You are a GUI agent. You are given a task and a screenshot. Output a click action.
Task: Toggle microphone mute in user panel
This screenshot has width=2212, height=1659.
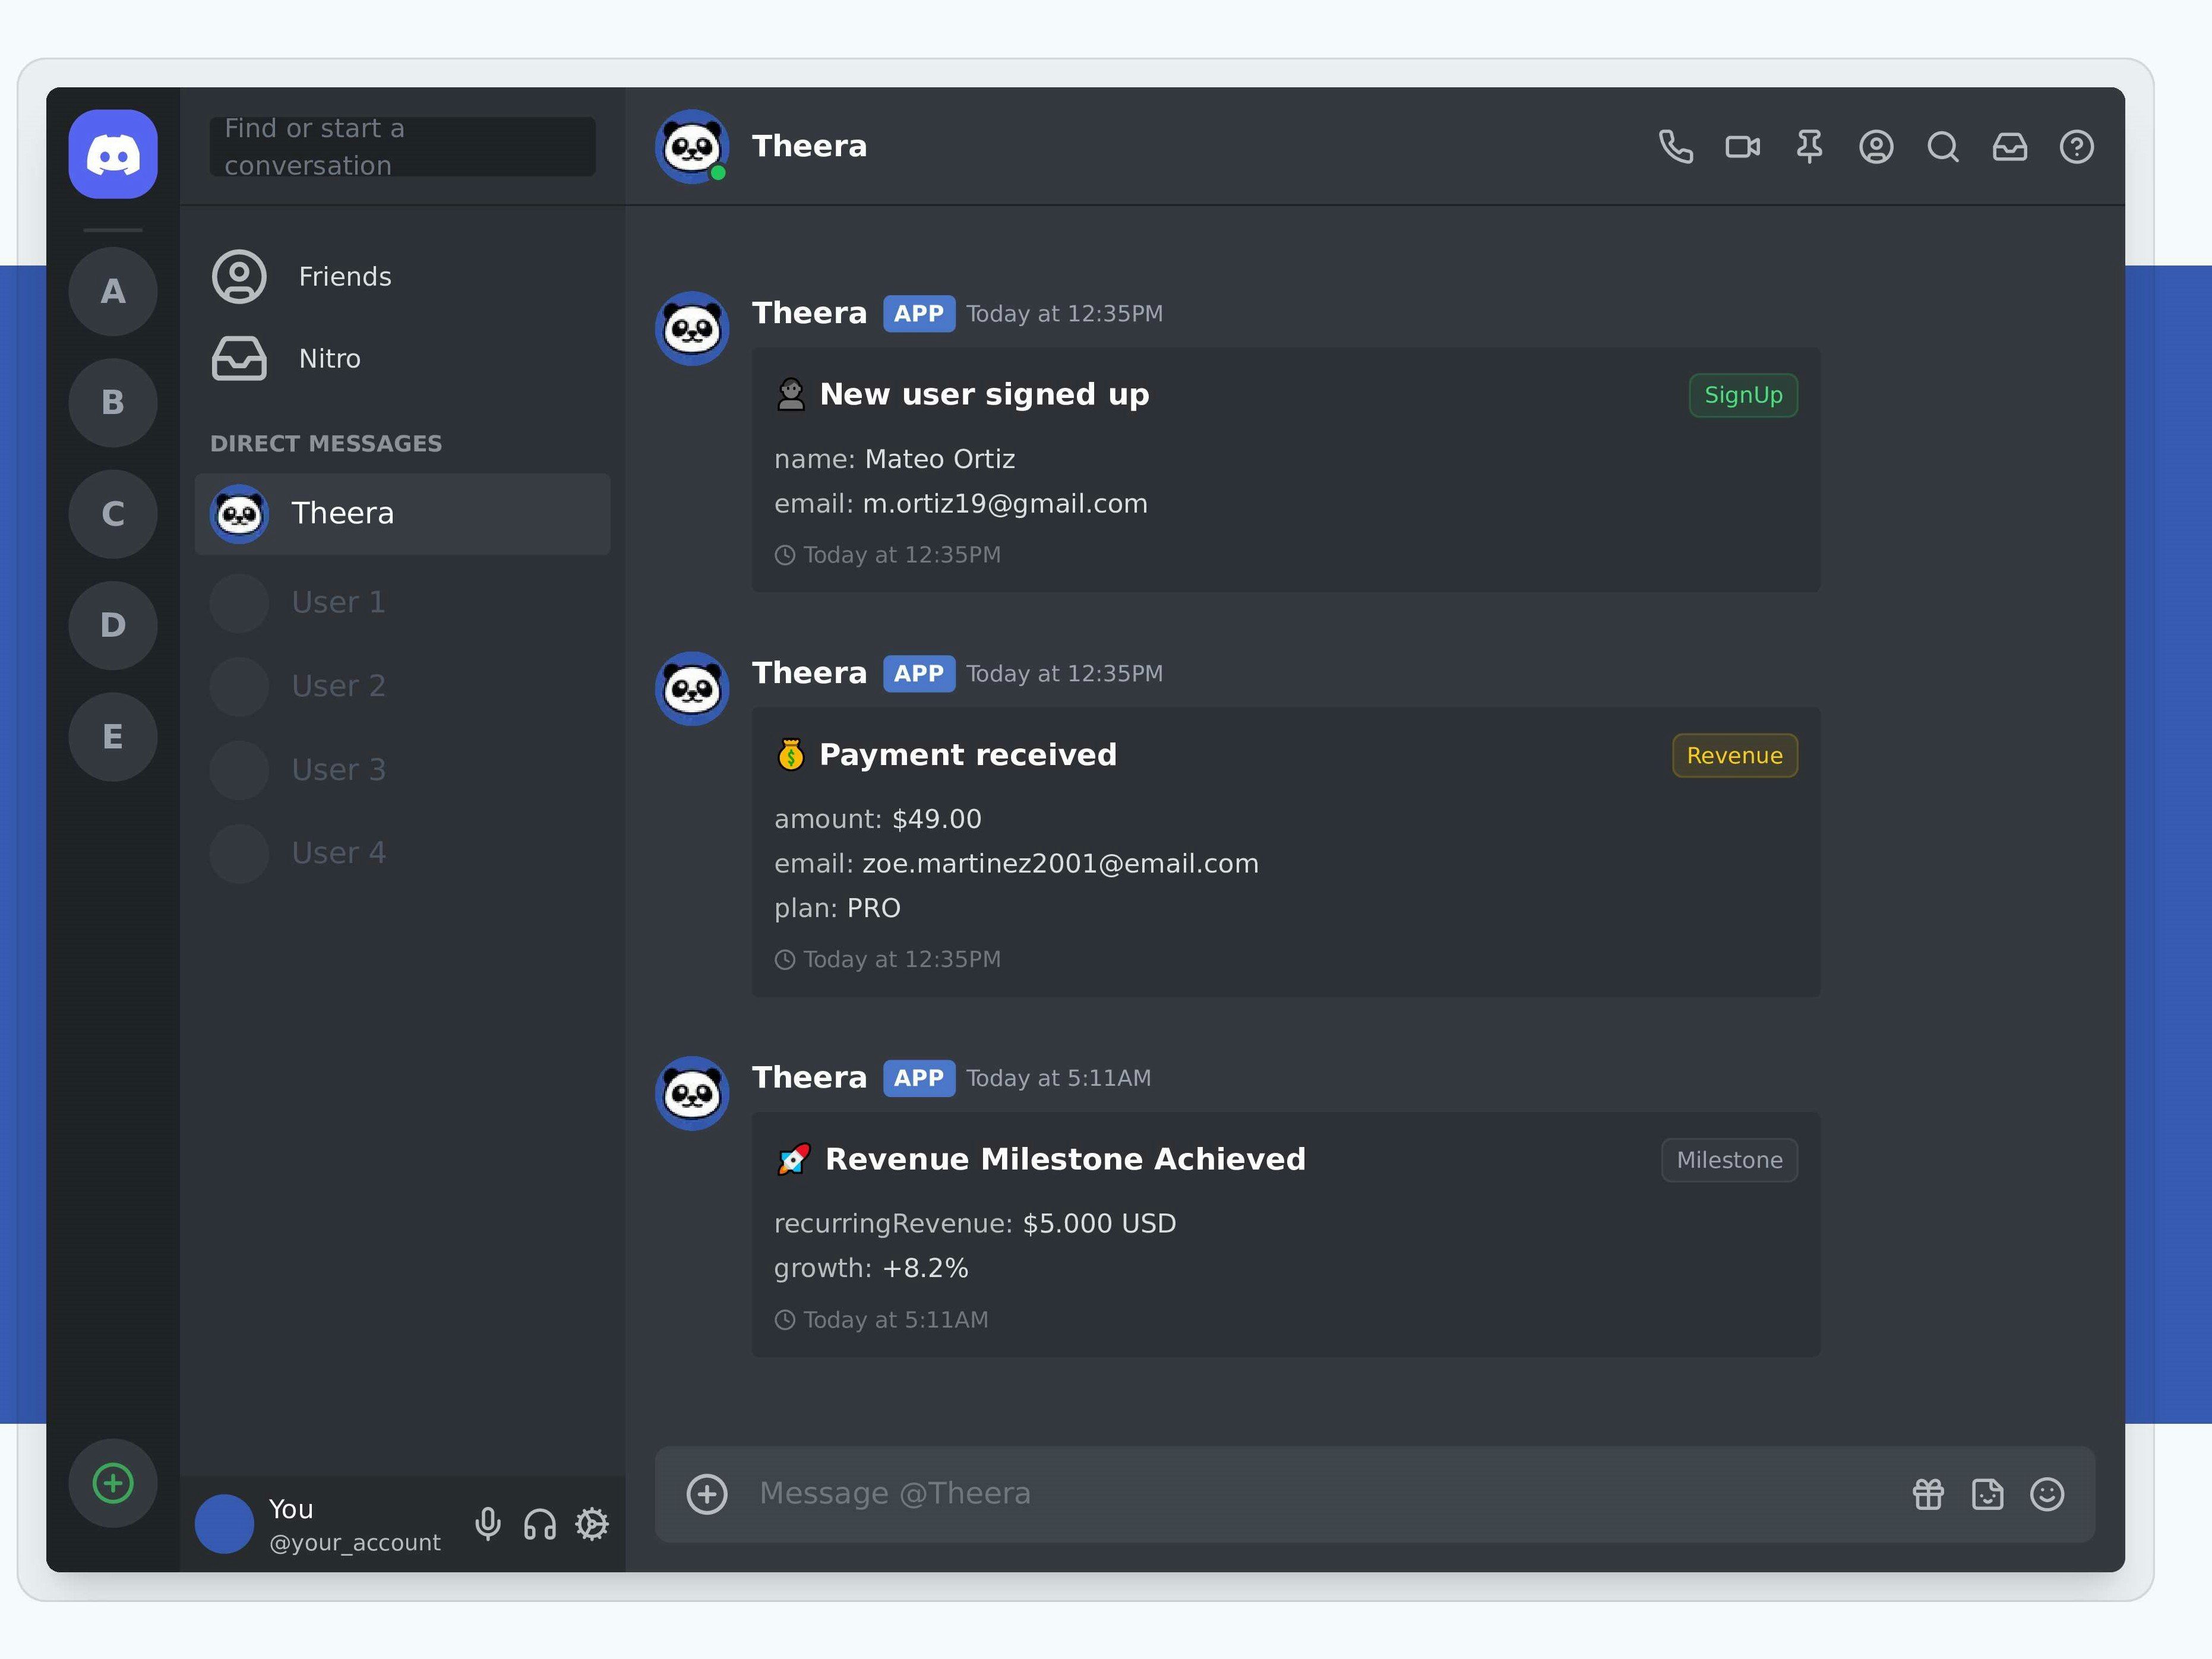488,1524
